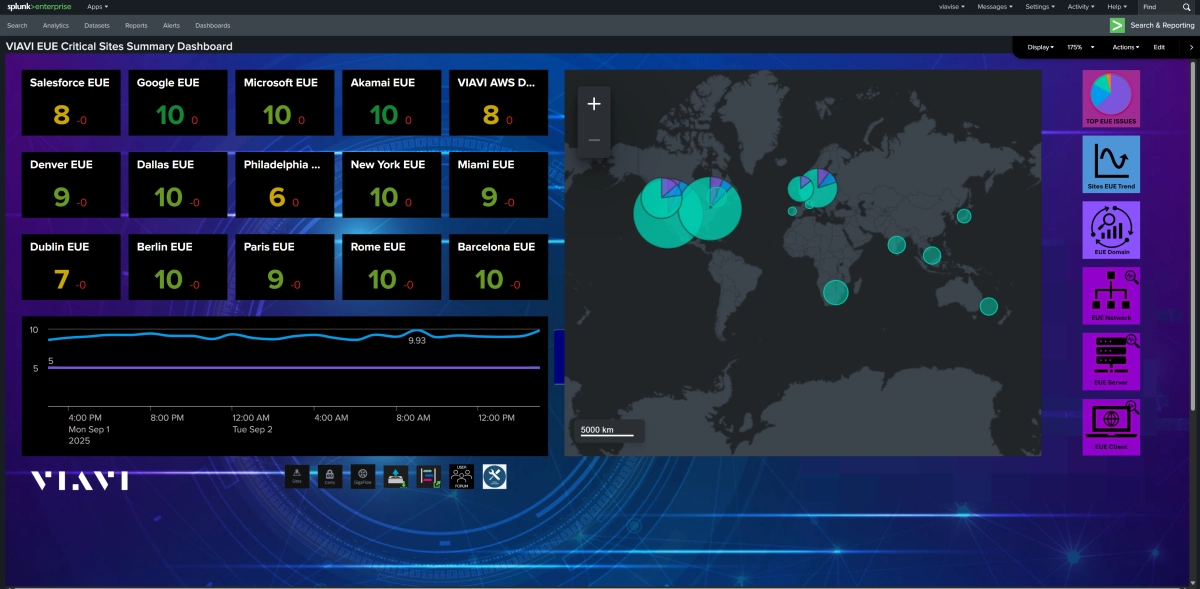Open the Paris EUE score tile
The image size is (1200, 589).
tap(283, 267)
